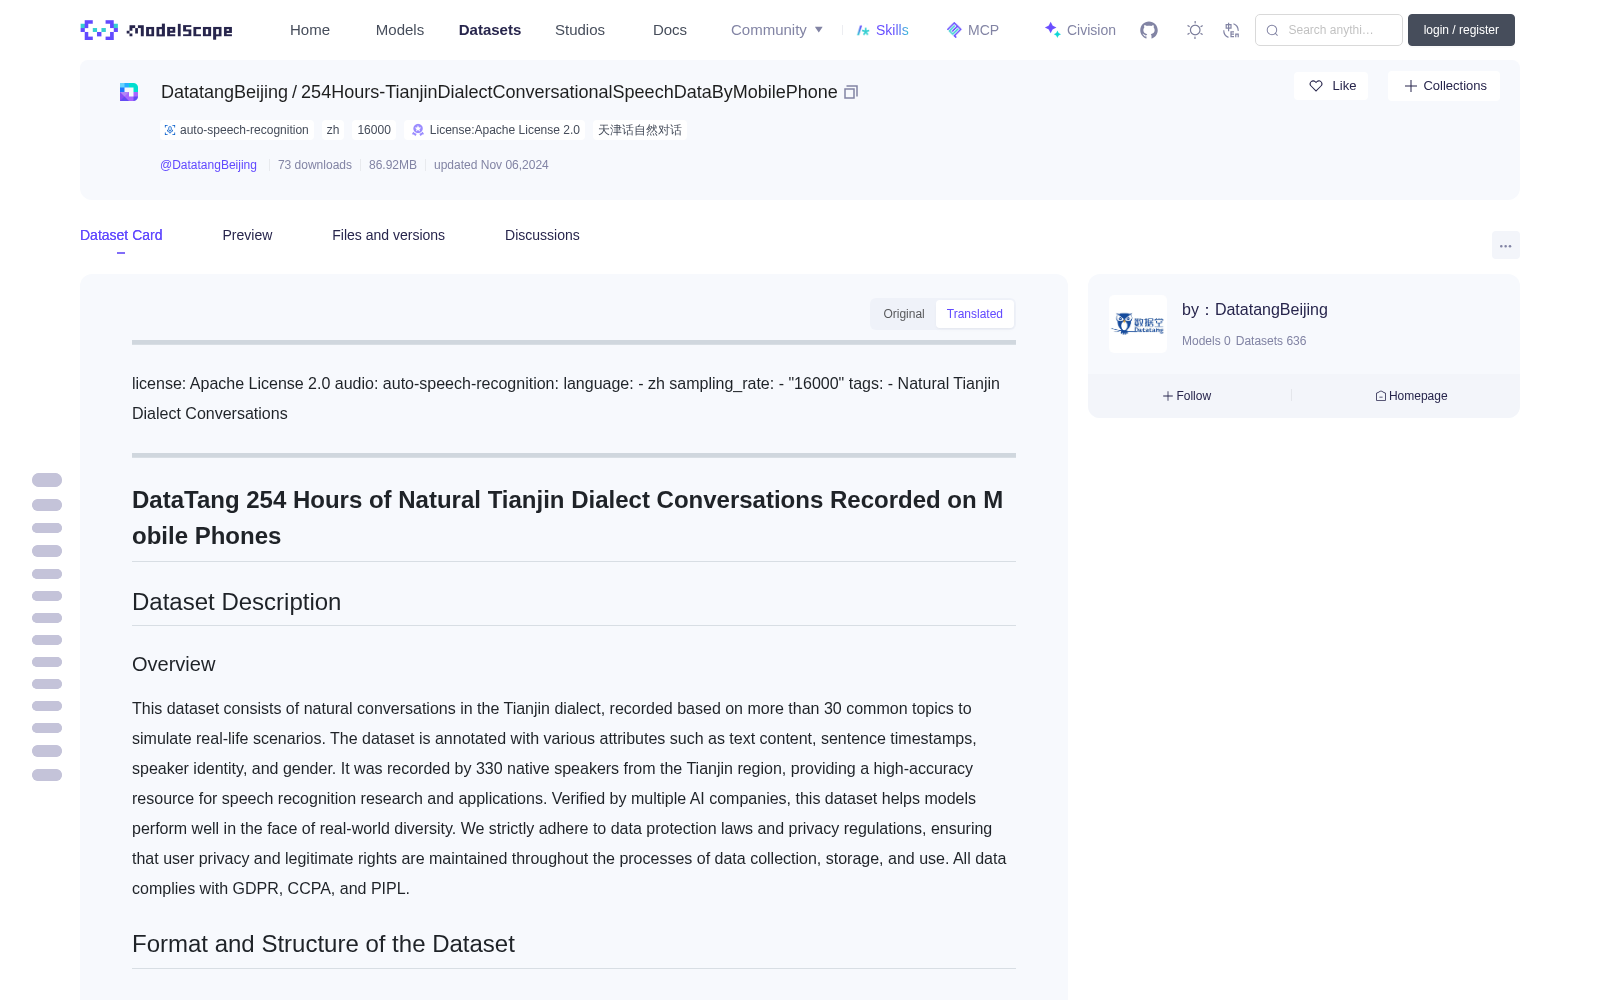Click the 16000 sampling rate tag
The width and height of the screenshot is (1600, 1000).
point(374,130)
